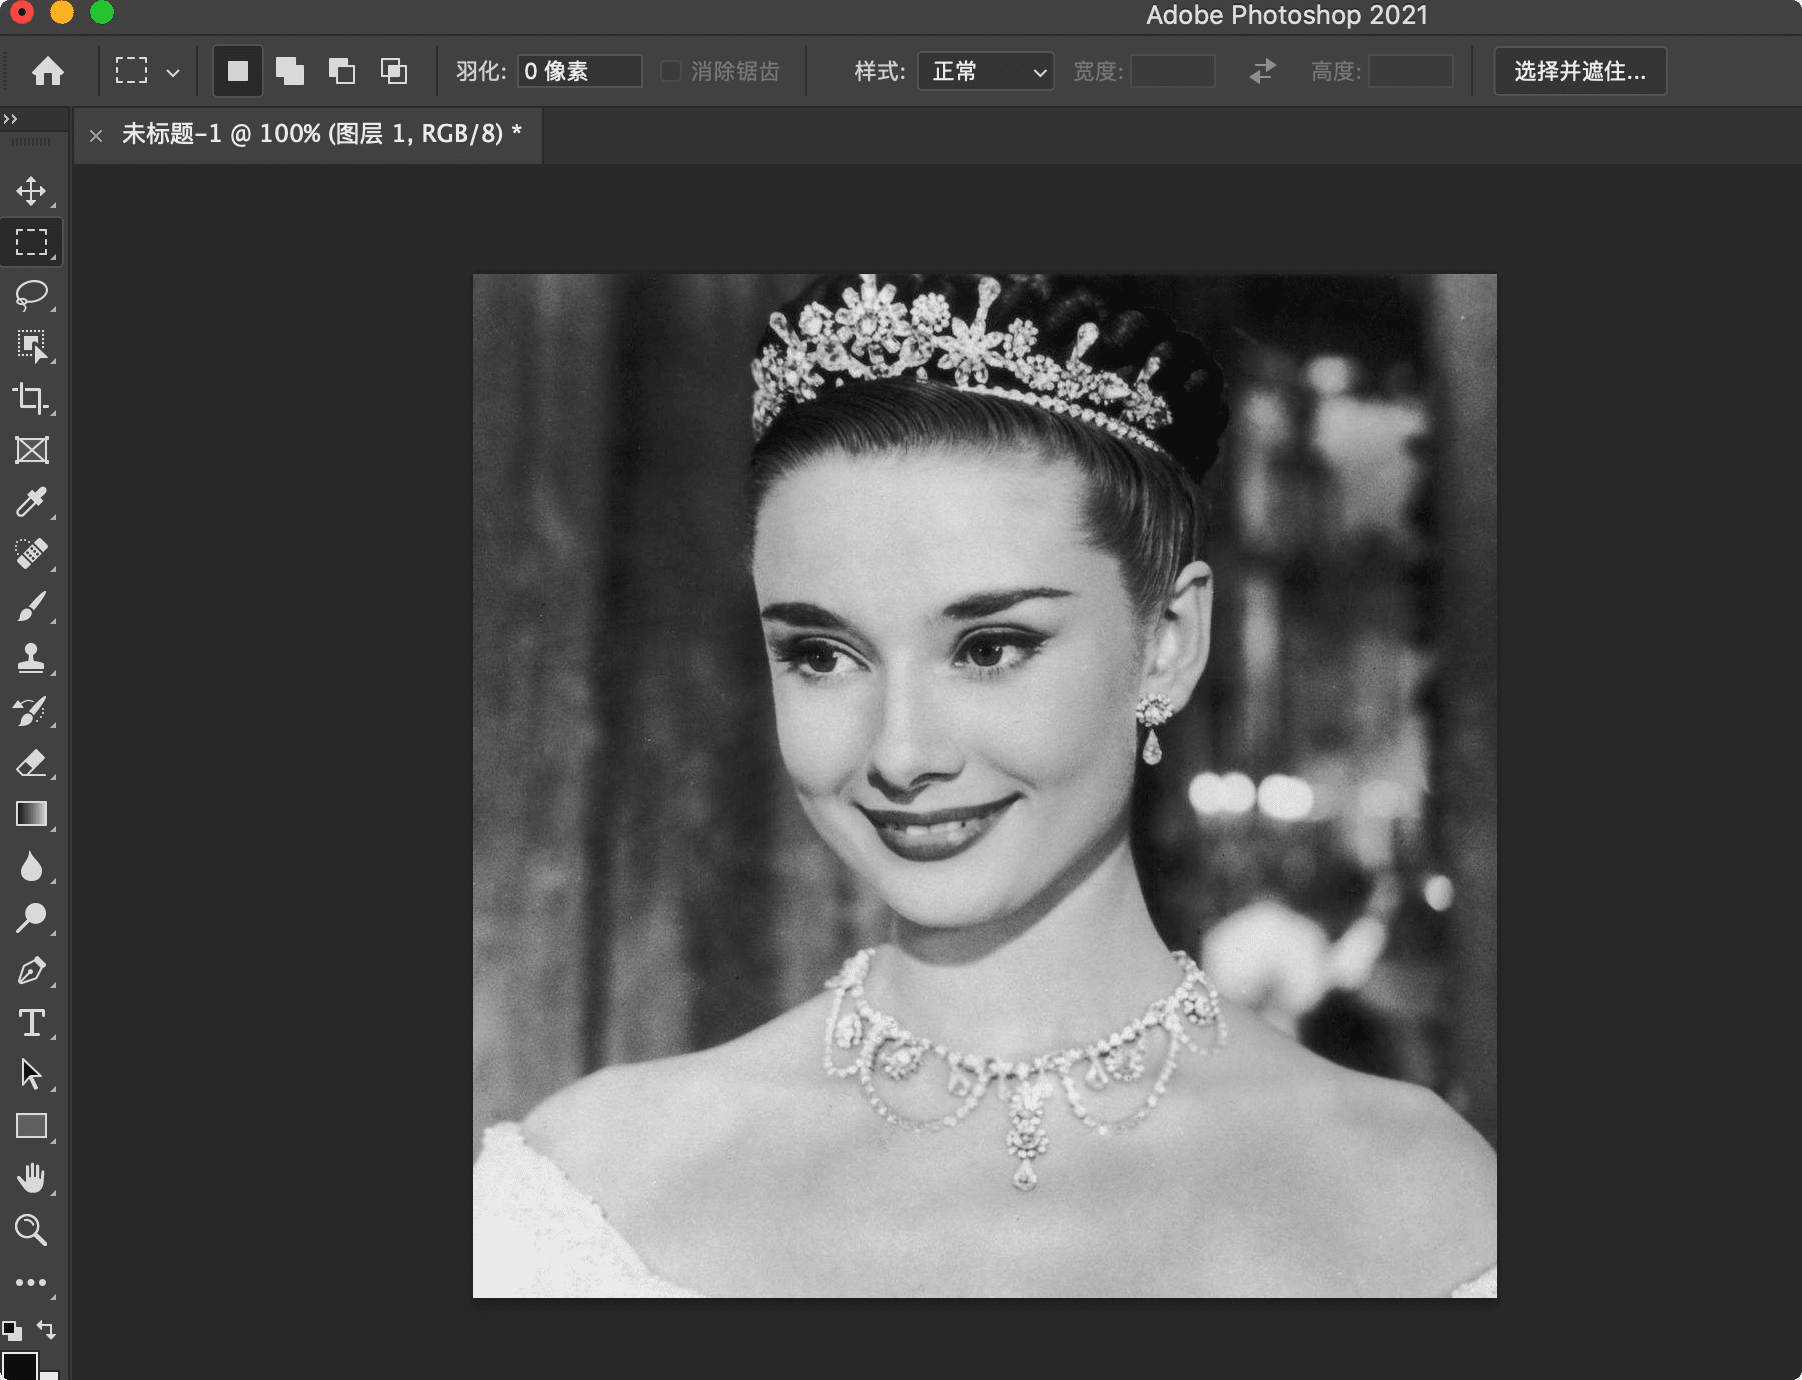Close the 未标题-1 document tab
The width and height of the screenshot is (1802, 1380).
tap(96, 135)
